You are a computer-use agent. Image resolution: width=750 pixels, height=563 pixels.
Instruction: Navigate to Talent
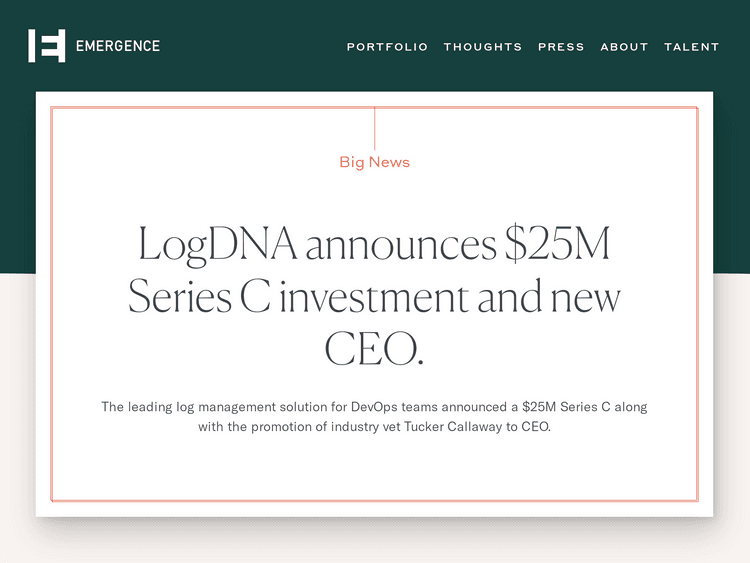692,47
